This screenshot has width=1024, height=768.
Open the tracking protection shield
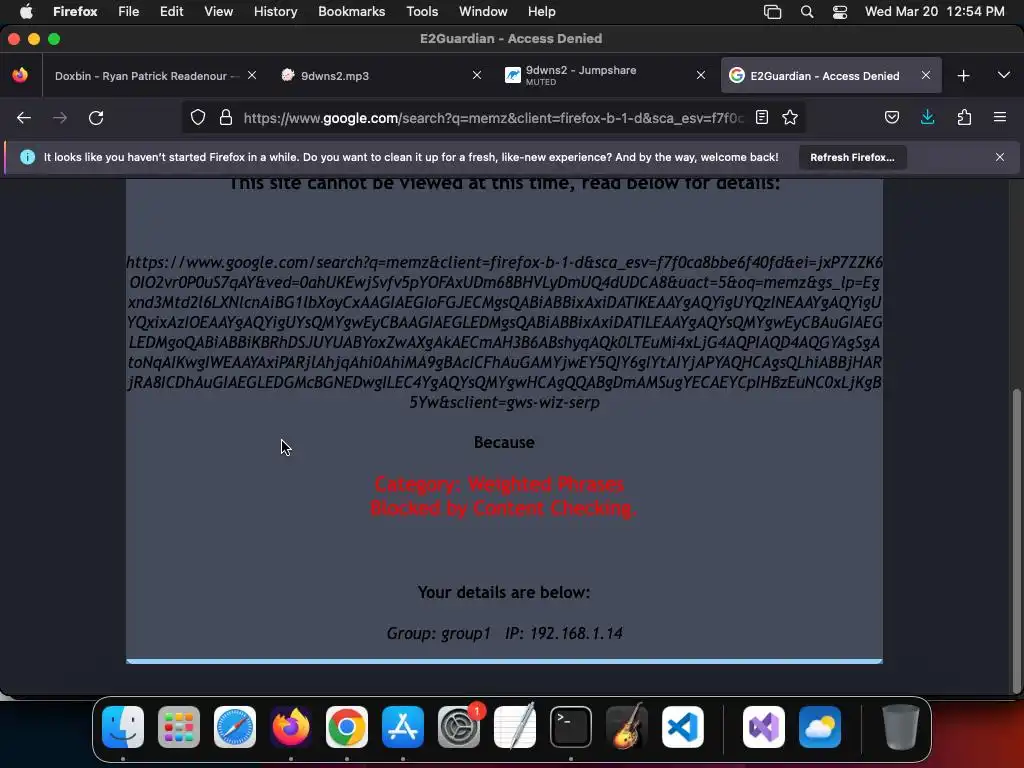(x=198, y=118)
